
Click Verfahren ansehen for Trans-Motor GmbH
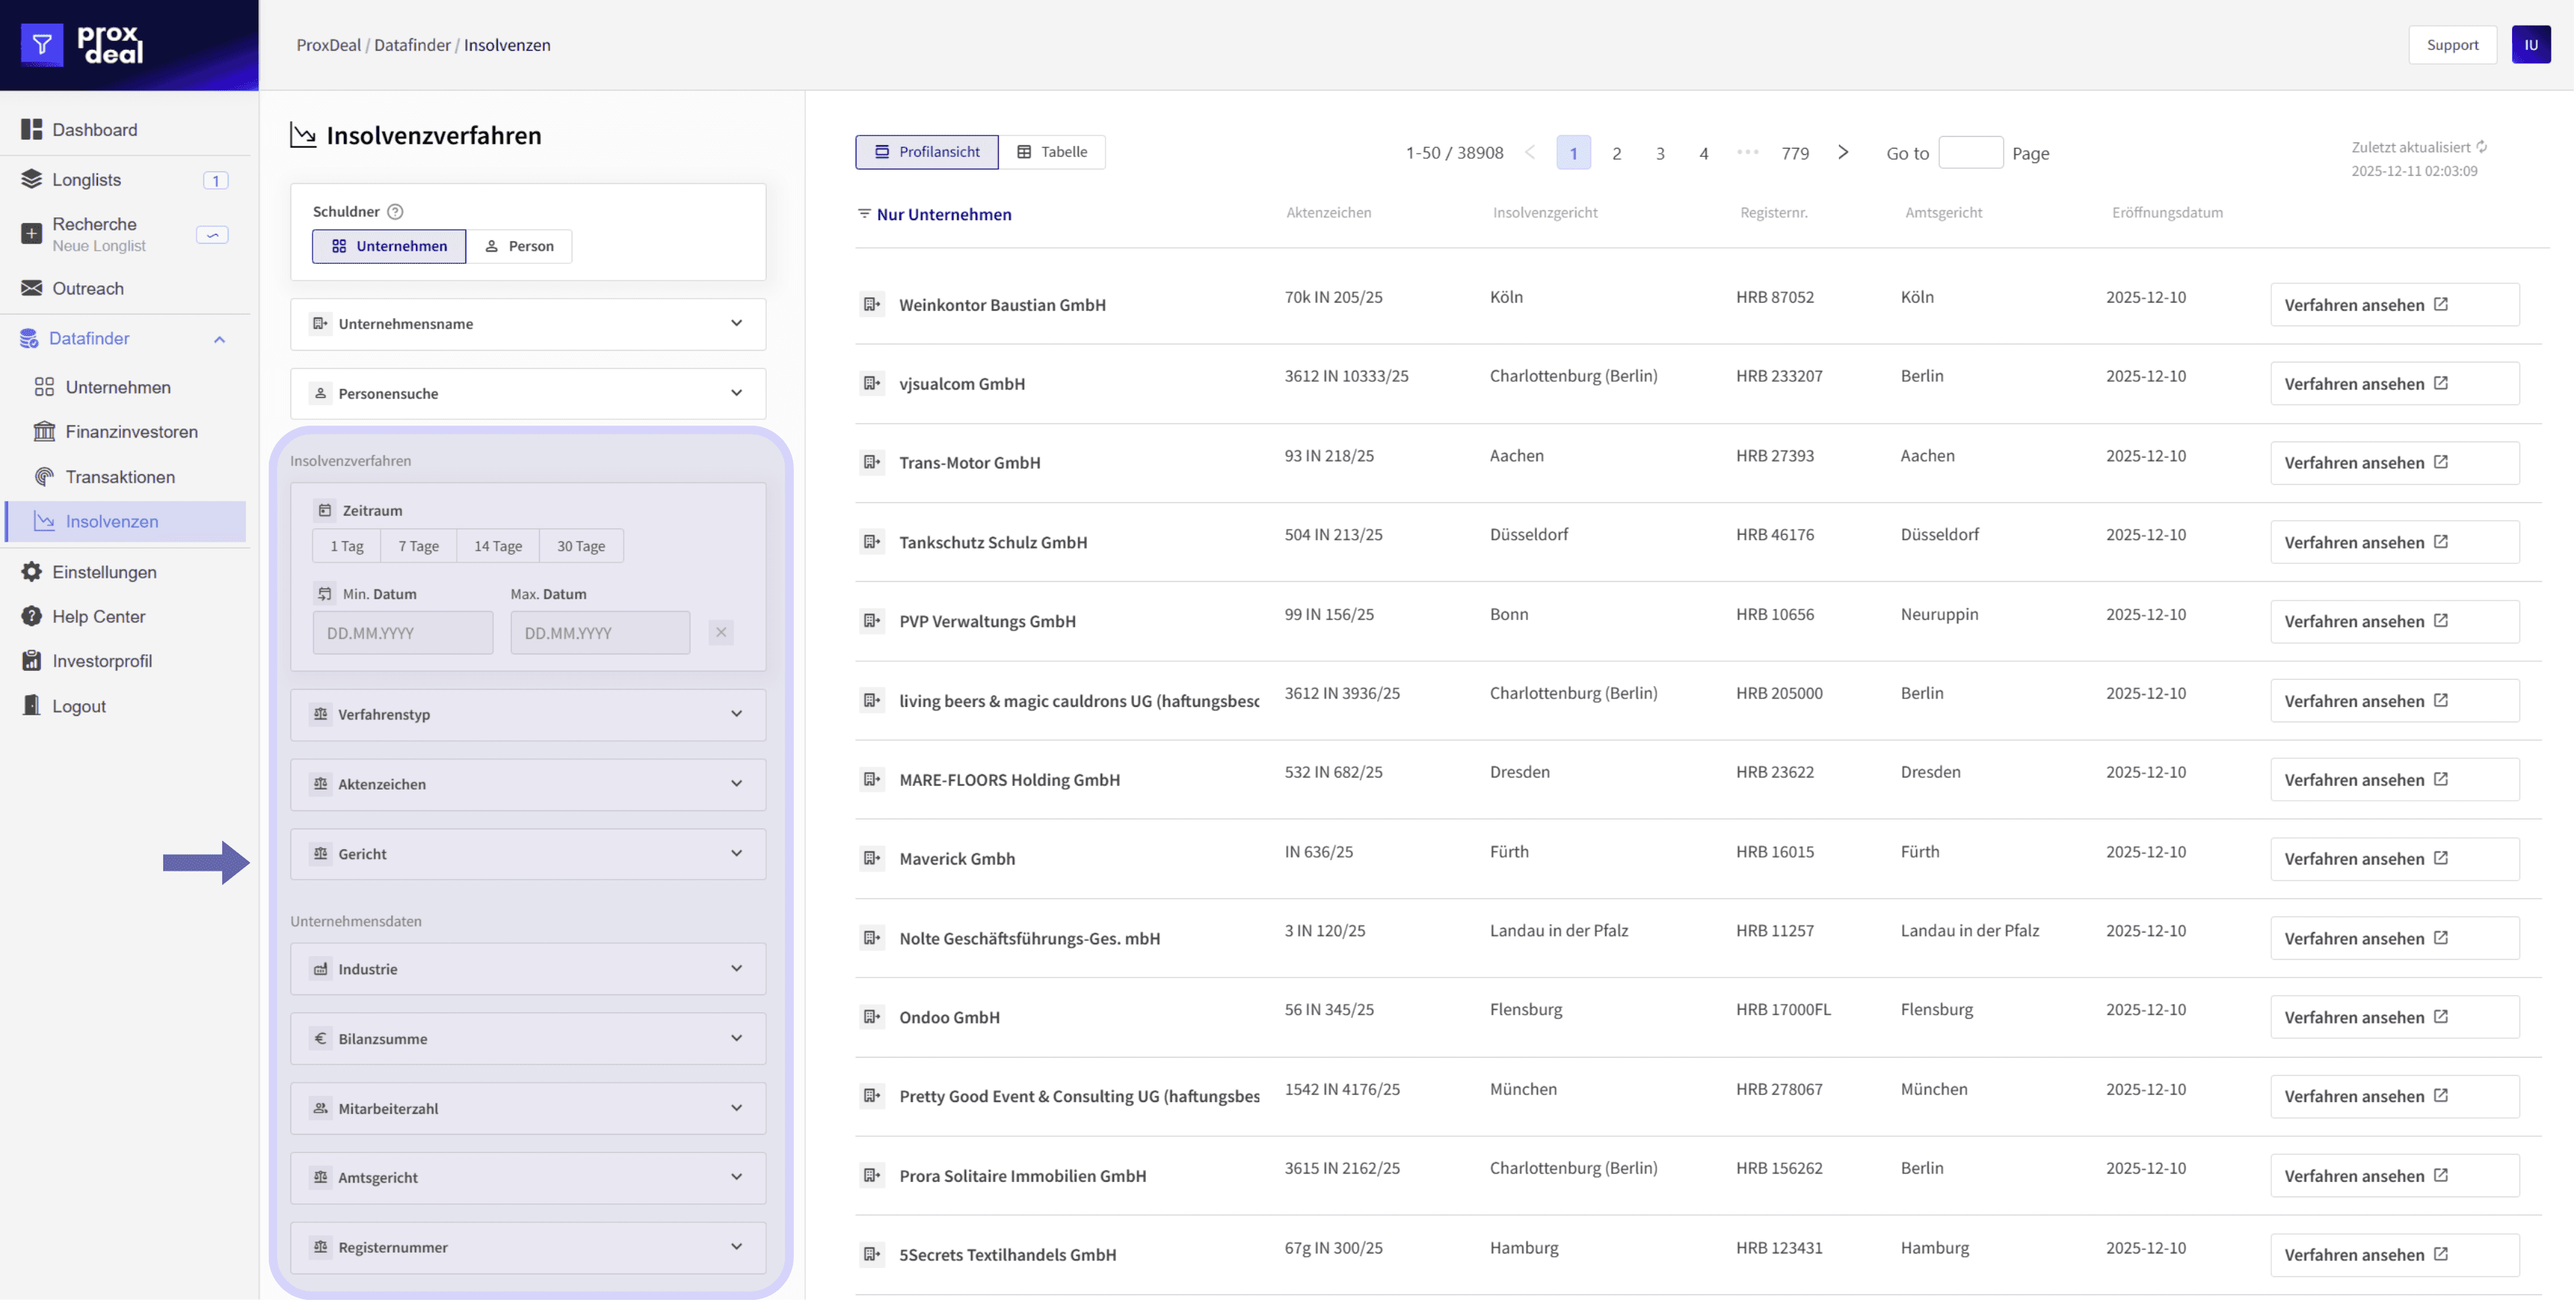(x=2393, y=463)
